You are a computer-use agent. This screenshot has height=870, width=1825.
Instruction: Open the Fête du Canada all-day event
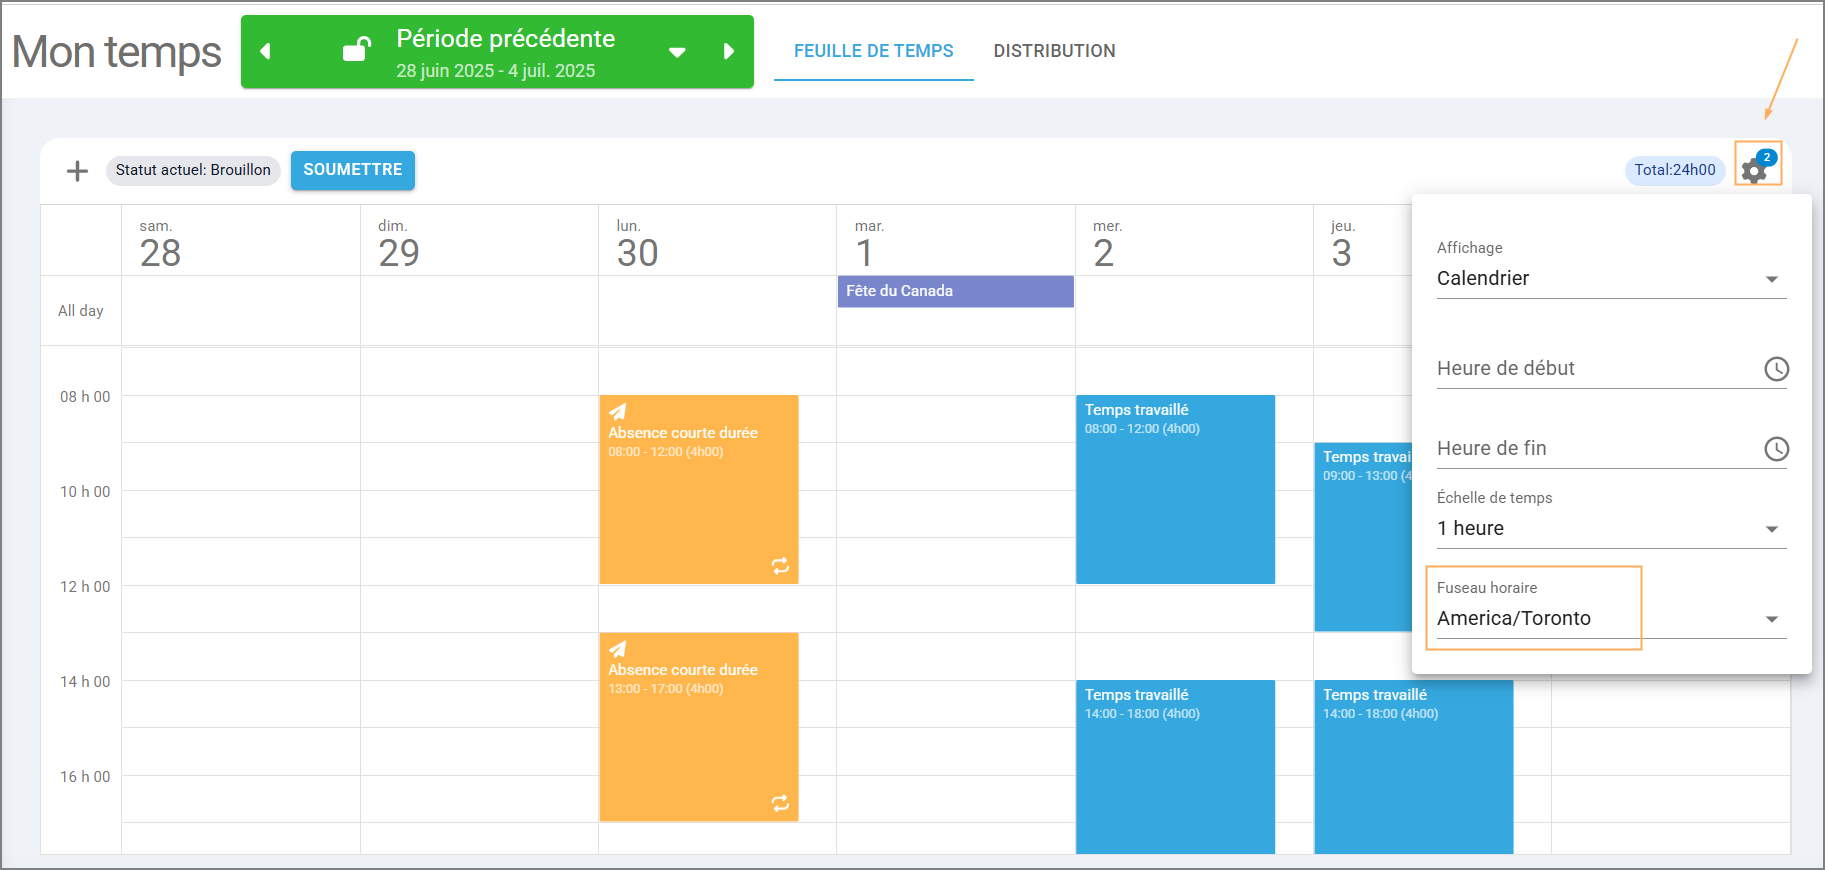click(x=955, y=291)
